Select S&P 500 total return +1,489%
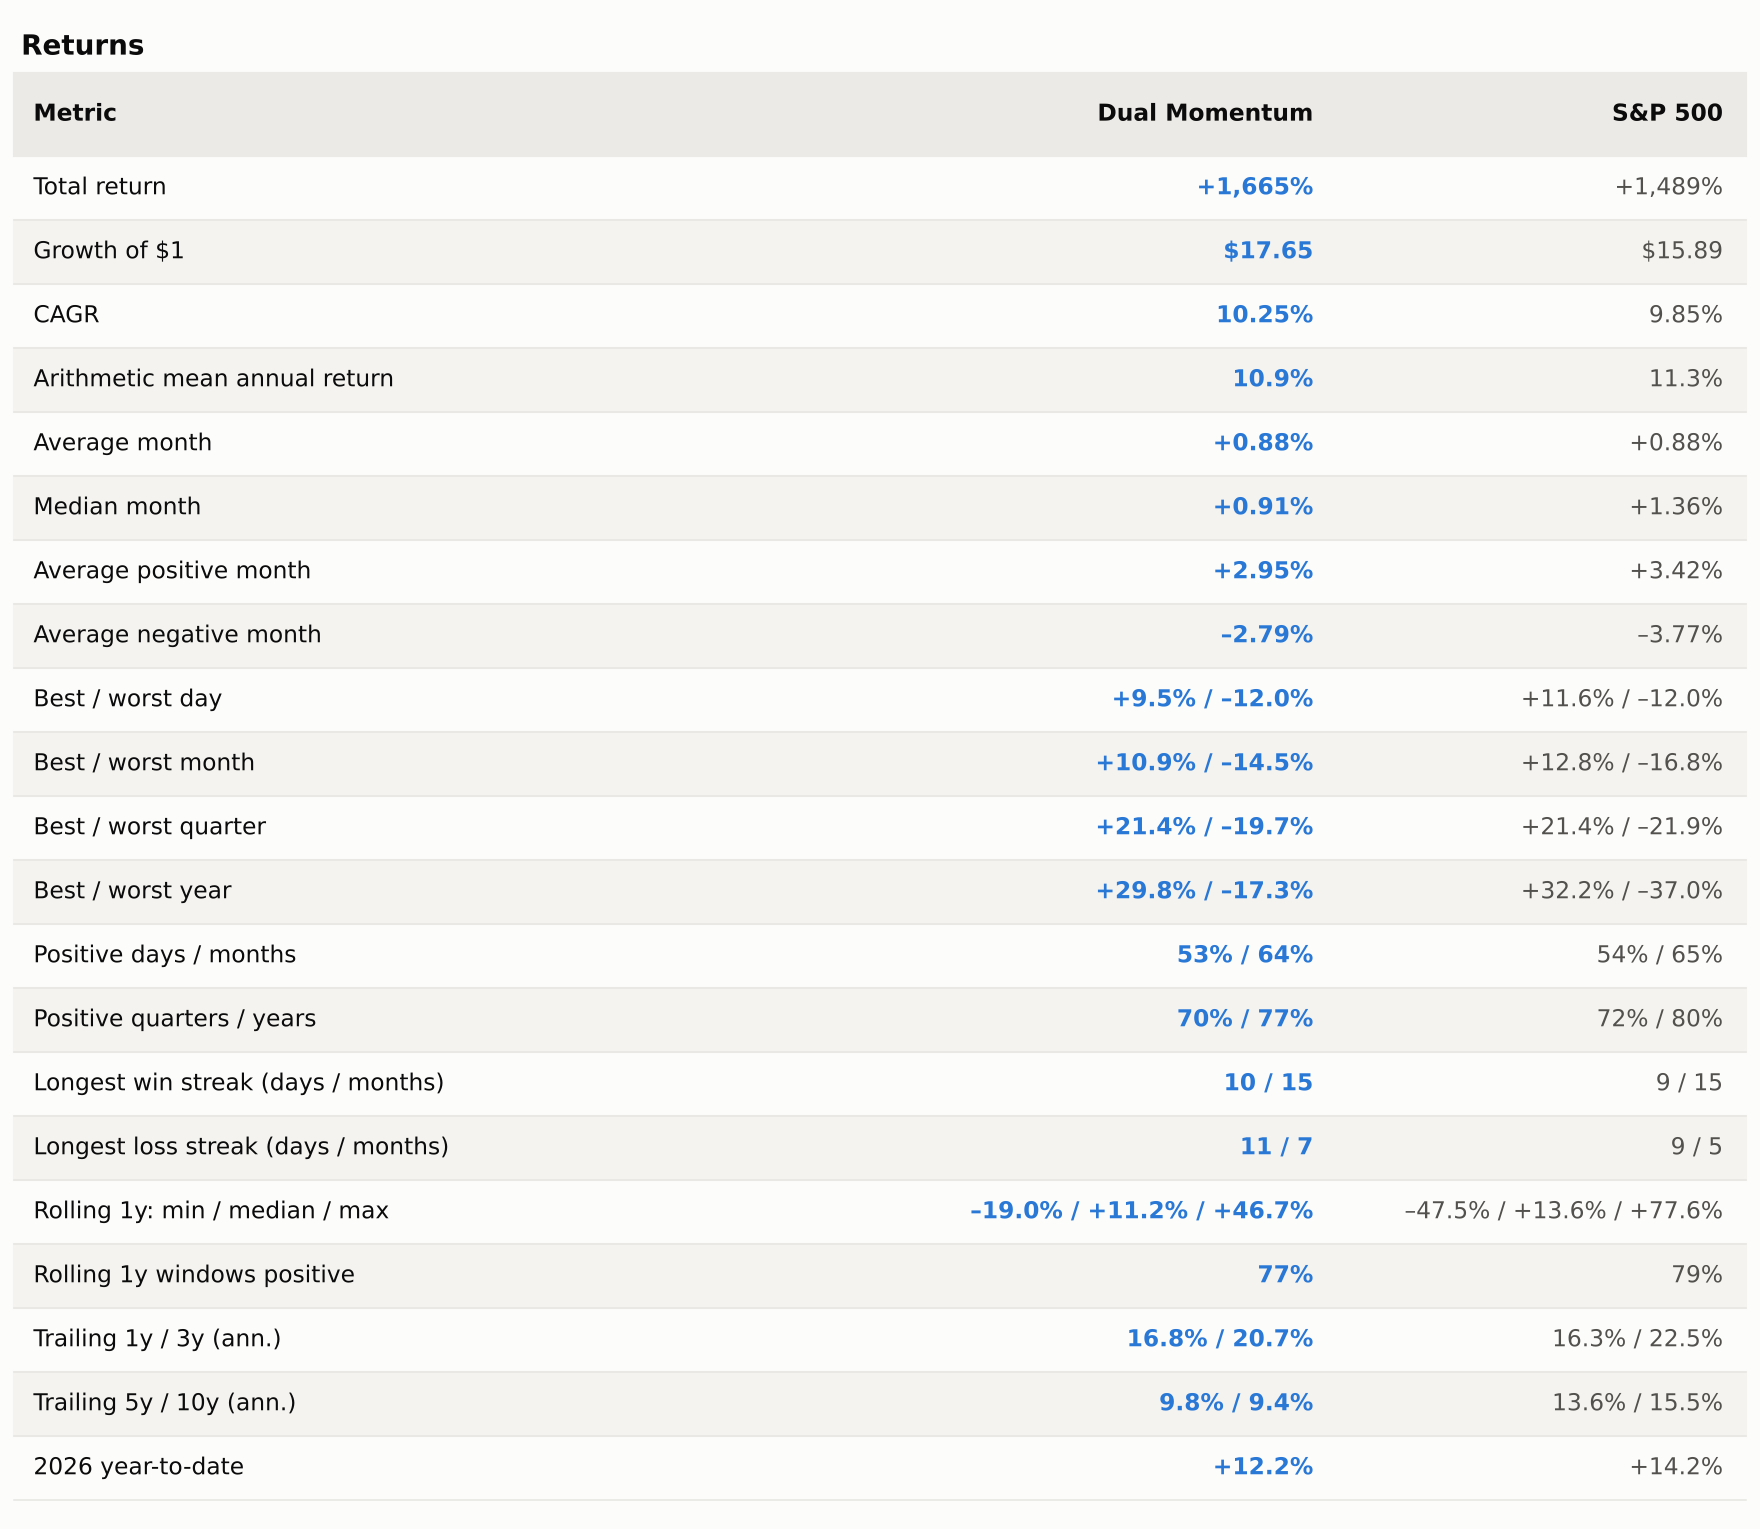1760x1529 pixels. tap(1669, 187)
